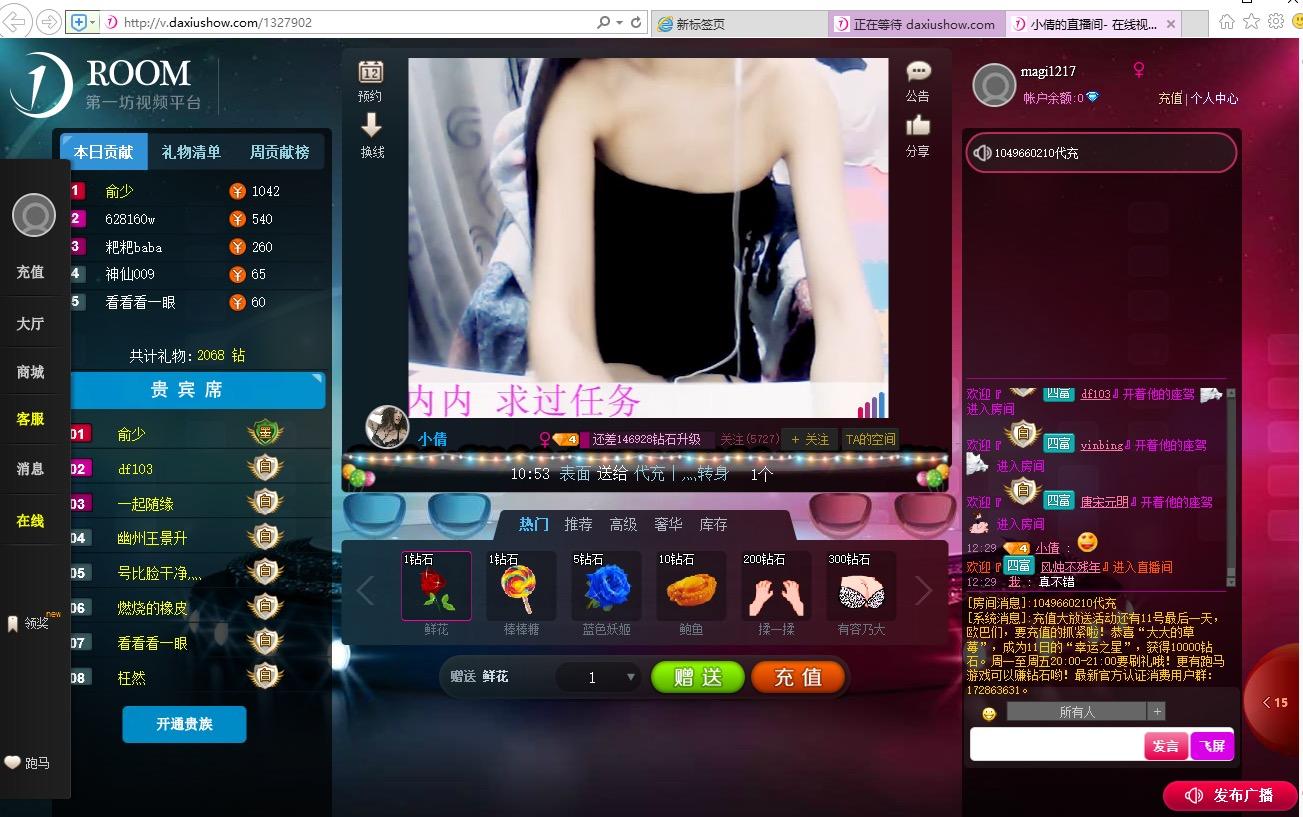Image resolution: width=1303 pixels, height=817 pixels.
Task: Open 个人中心 link
Action: tap(1214, 98)
